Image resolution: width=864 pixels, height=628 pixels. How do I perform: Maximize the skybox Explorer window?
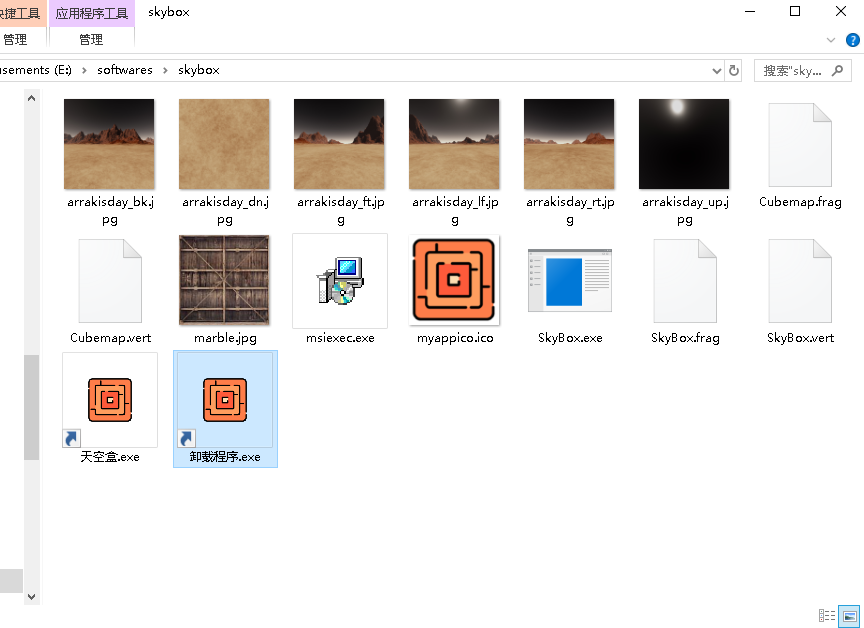795,12
